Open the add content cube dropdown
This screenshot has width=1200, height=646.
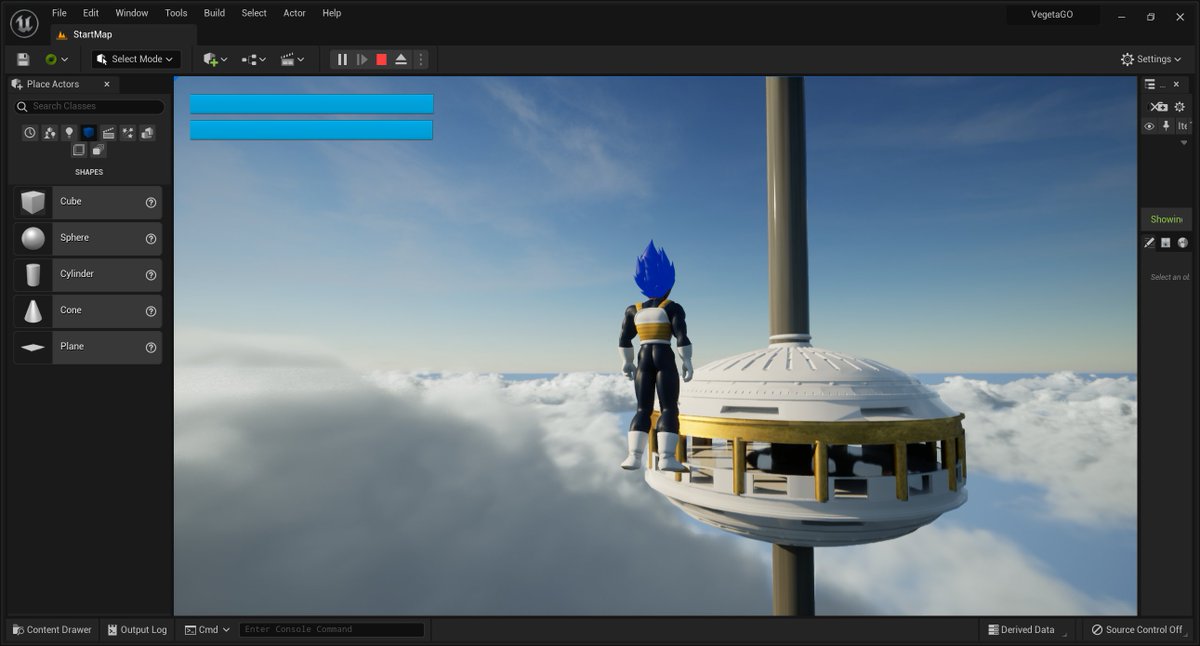(215, 59)
